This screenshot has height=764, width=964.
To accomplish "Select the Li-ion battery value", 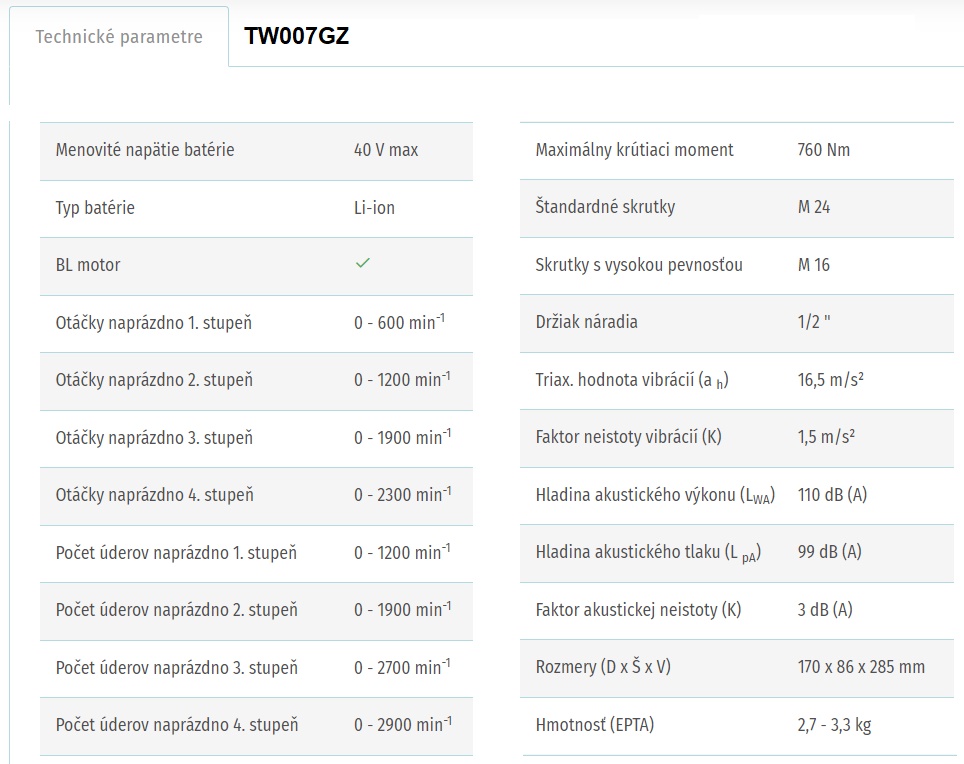I will 374,208.
